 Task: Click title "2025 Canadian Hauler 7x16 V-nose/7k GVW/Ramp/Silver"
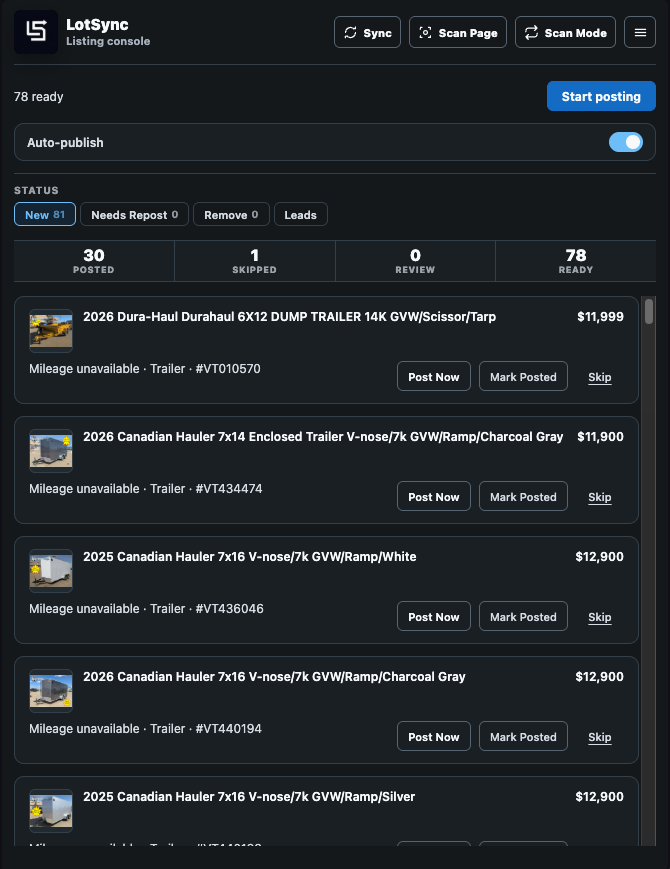tap(249, 796)
